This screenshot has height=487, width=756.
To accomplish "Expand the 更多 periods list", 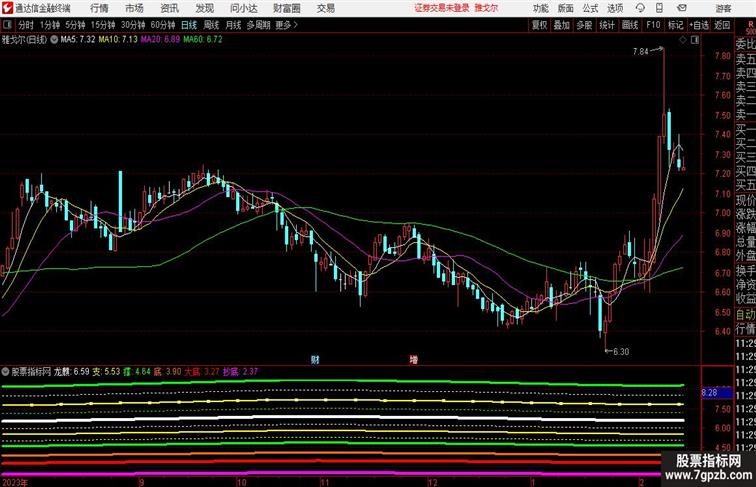I will click(x=287, y=25).
